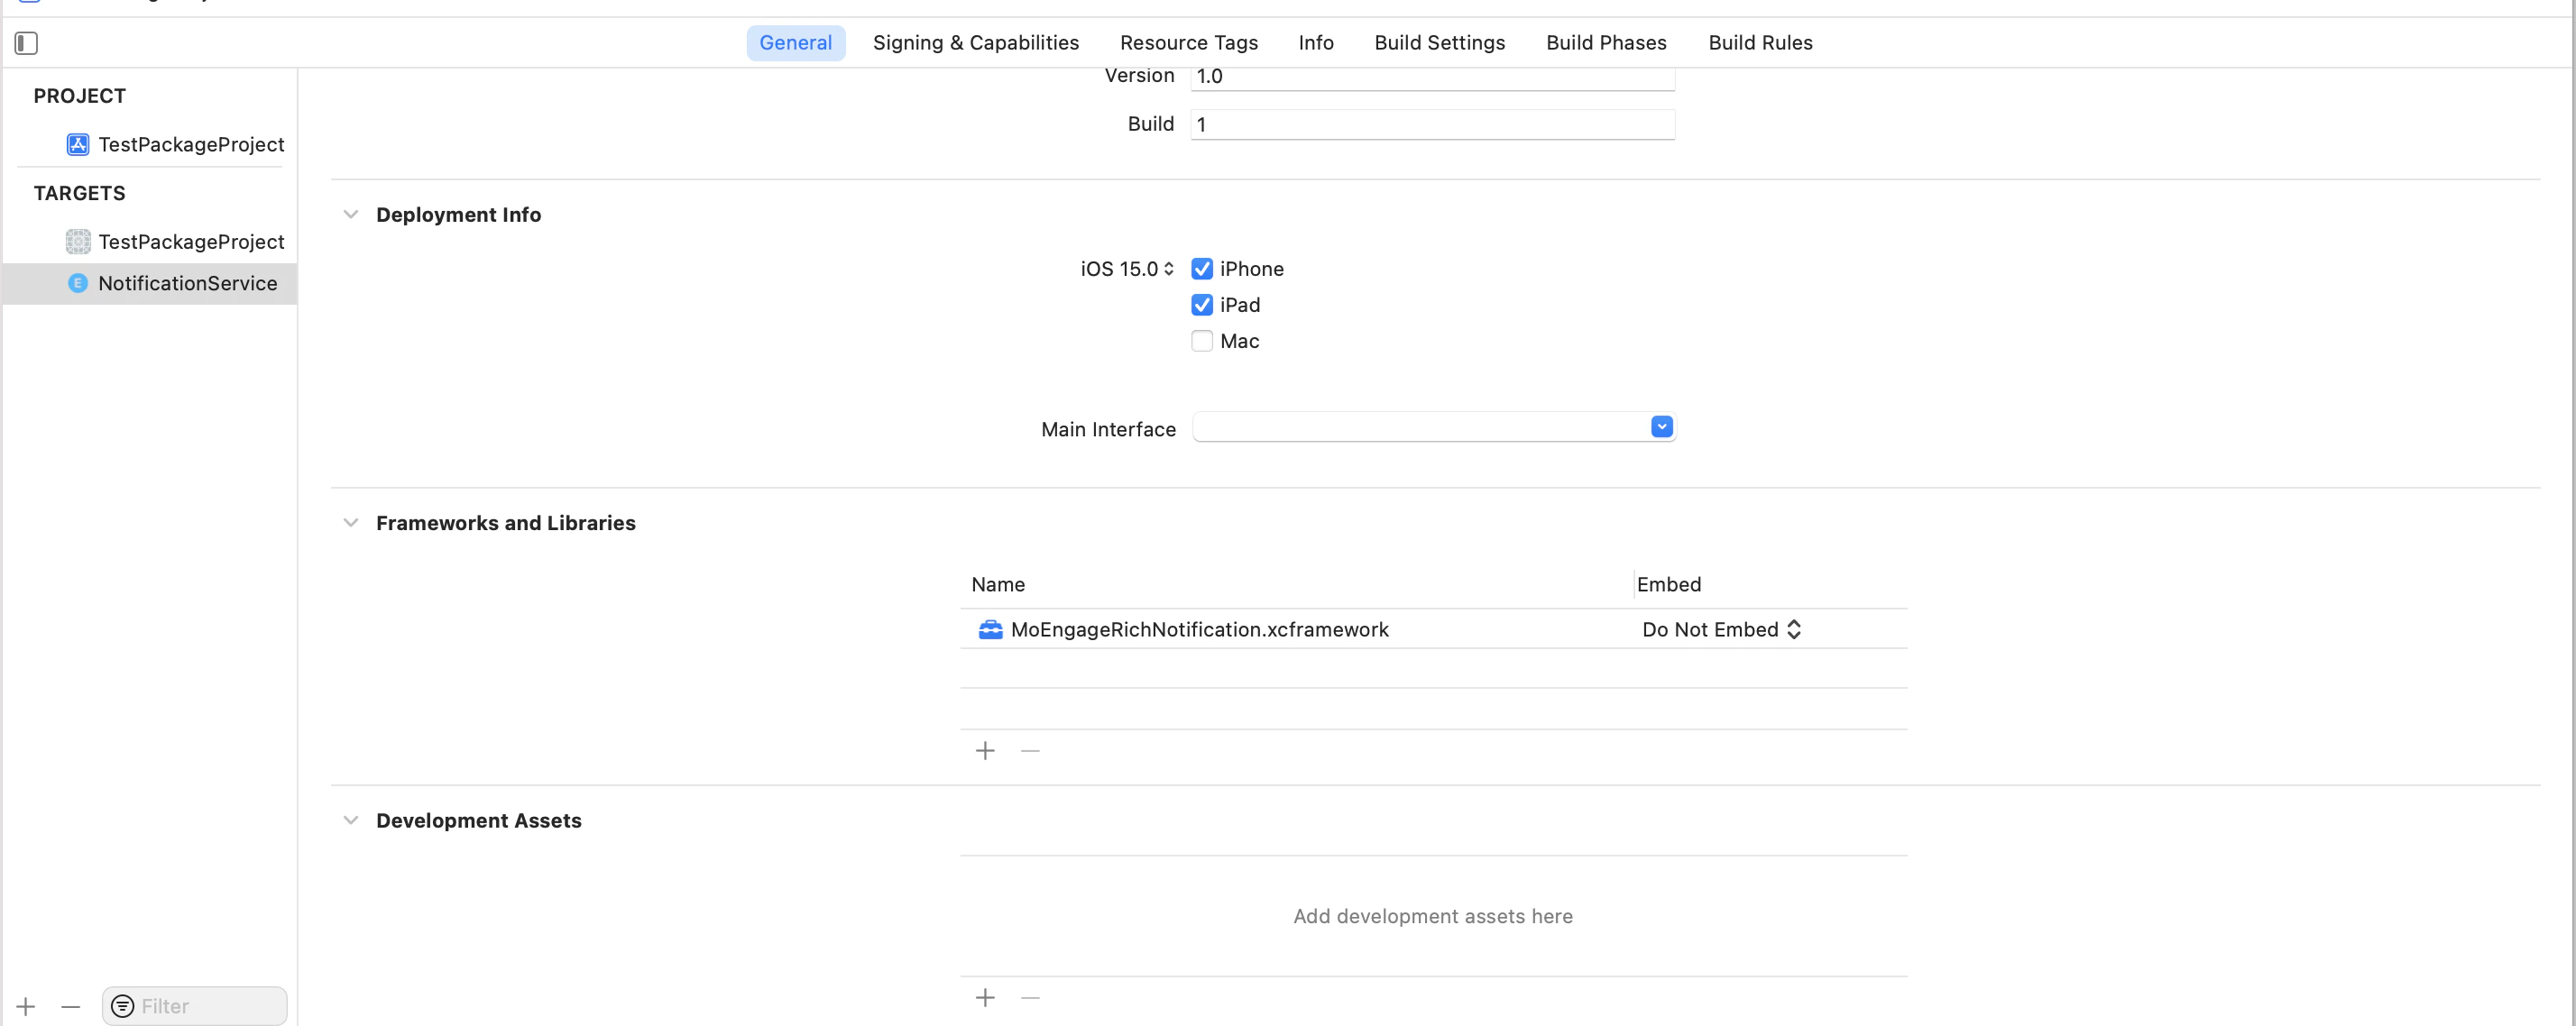The height and width of the screenshot is (1026, 2576).
Task: Uncheck the iPhone checkbox
Action: [1202, 269]
